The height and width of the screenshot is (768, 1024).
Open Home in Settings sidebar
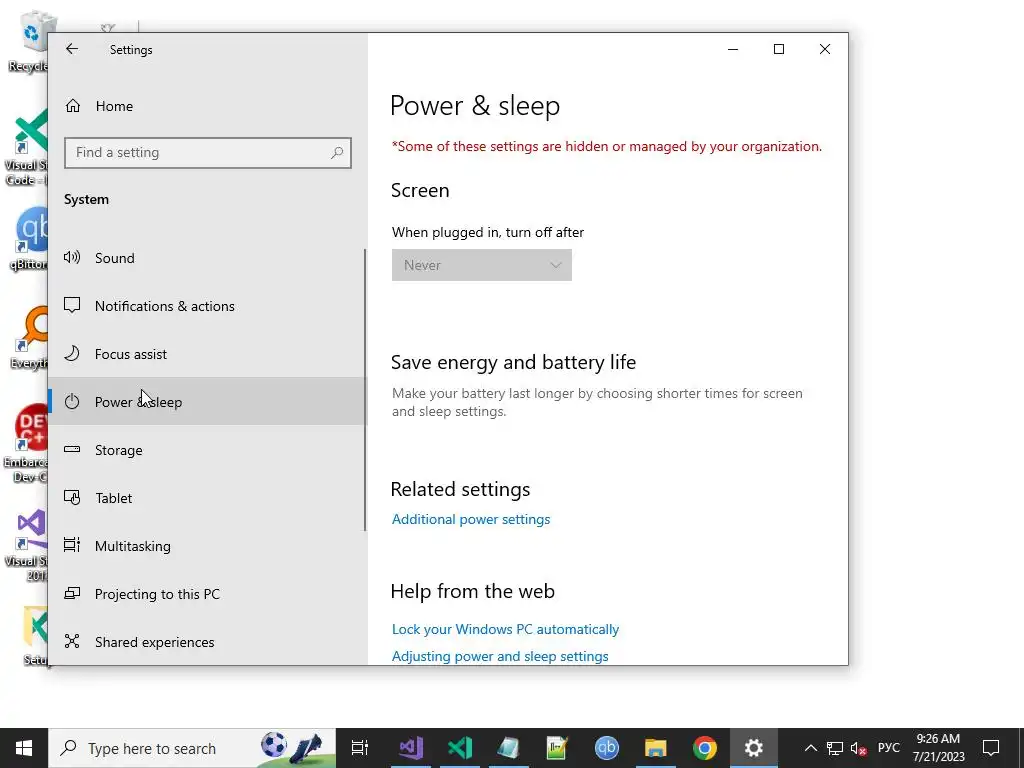[208, 106]
